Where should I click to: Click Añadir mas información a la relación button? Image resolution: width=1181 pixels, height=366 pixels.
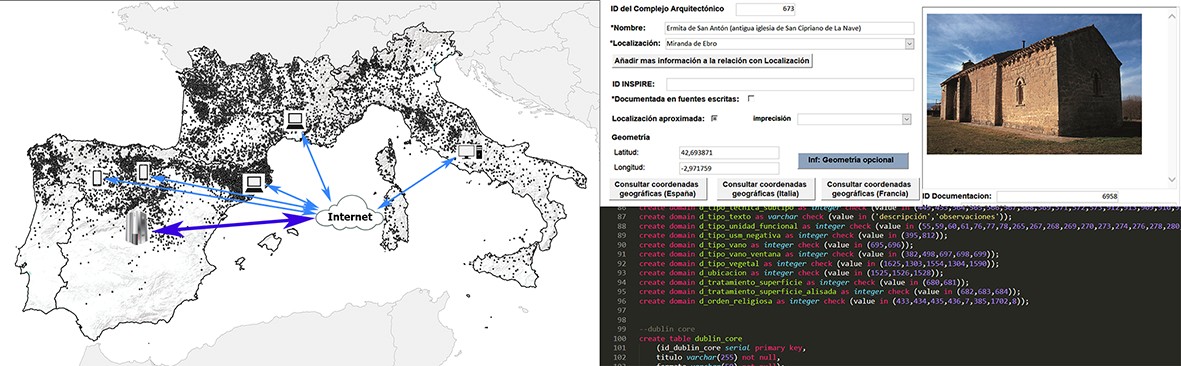click(x=712, y=60)
